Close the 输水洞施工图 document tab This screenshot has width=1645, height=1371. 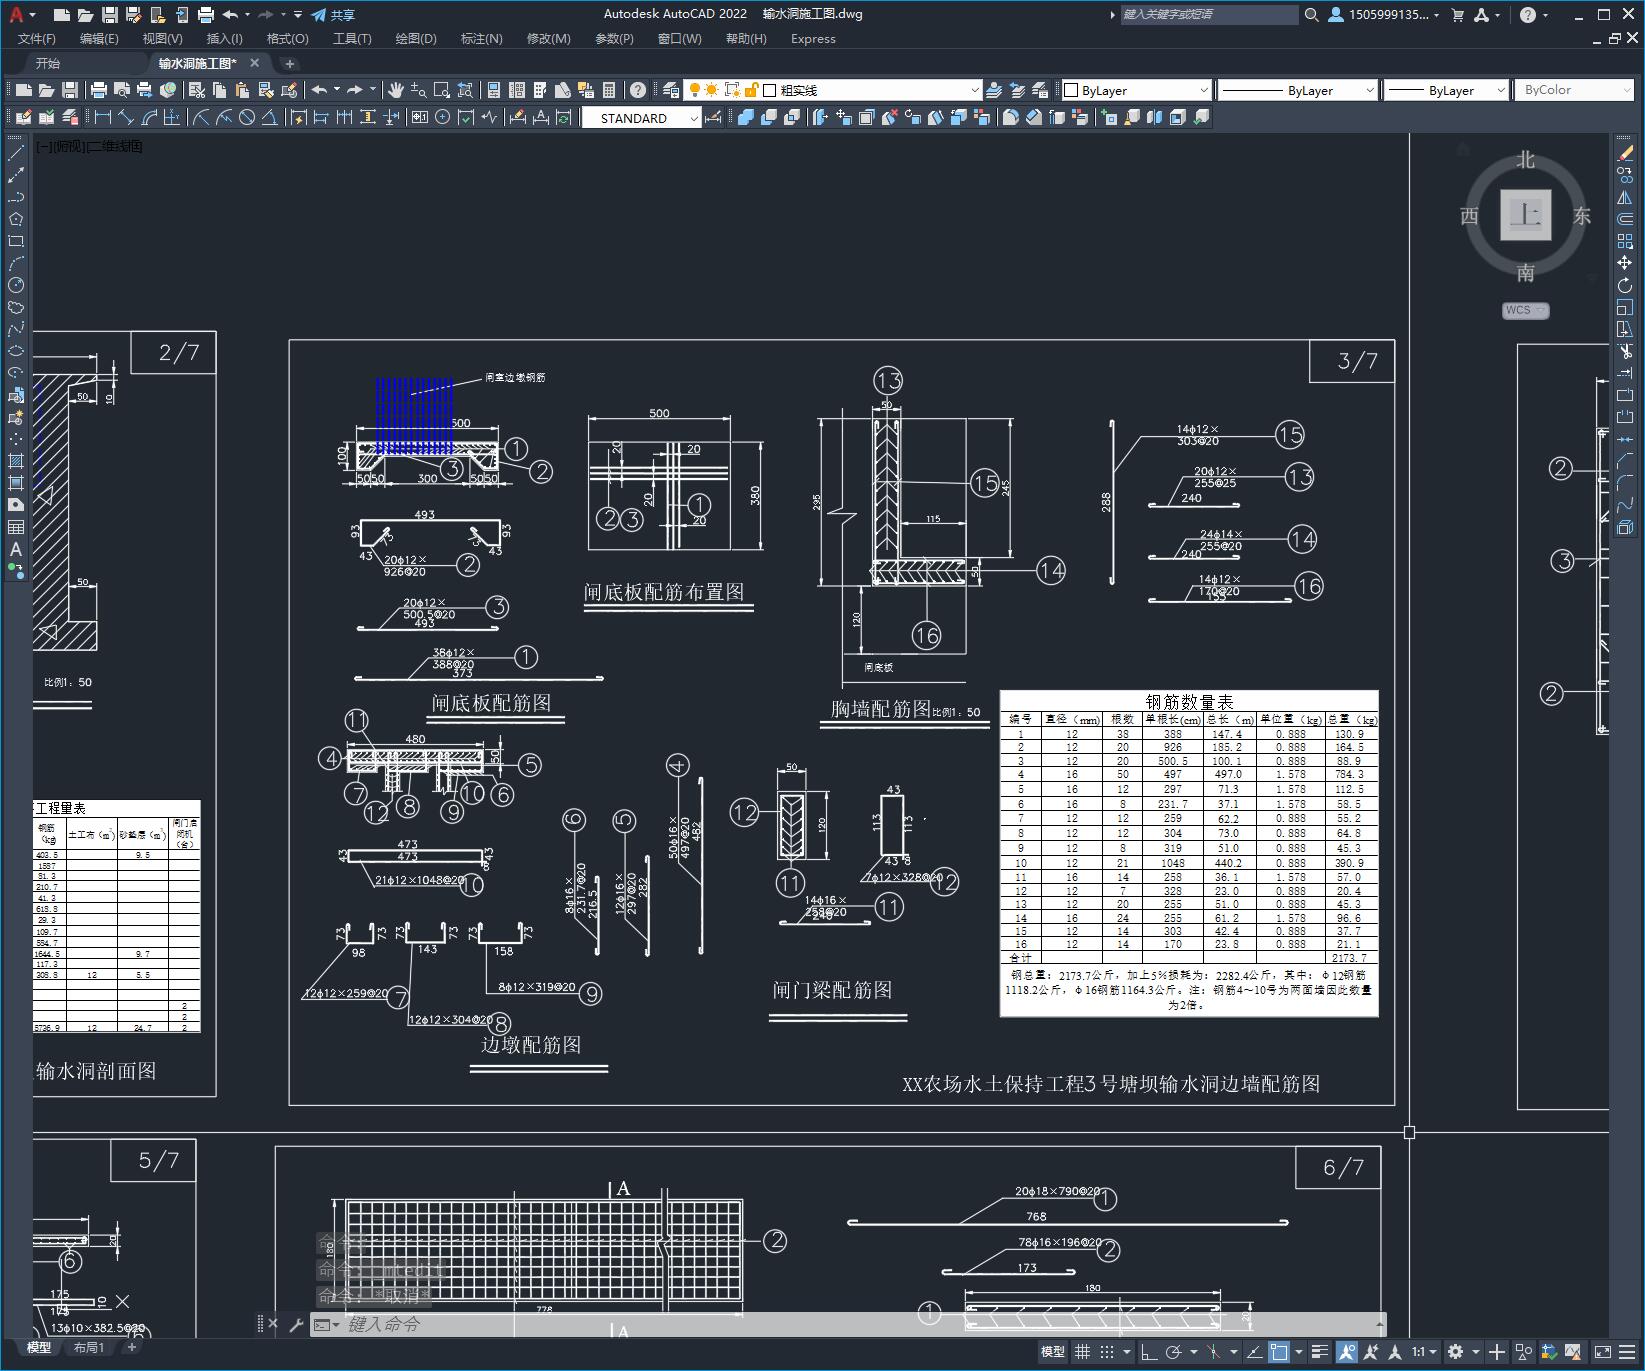pos(254,63)
